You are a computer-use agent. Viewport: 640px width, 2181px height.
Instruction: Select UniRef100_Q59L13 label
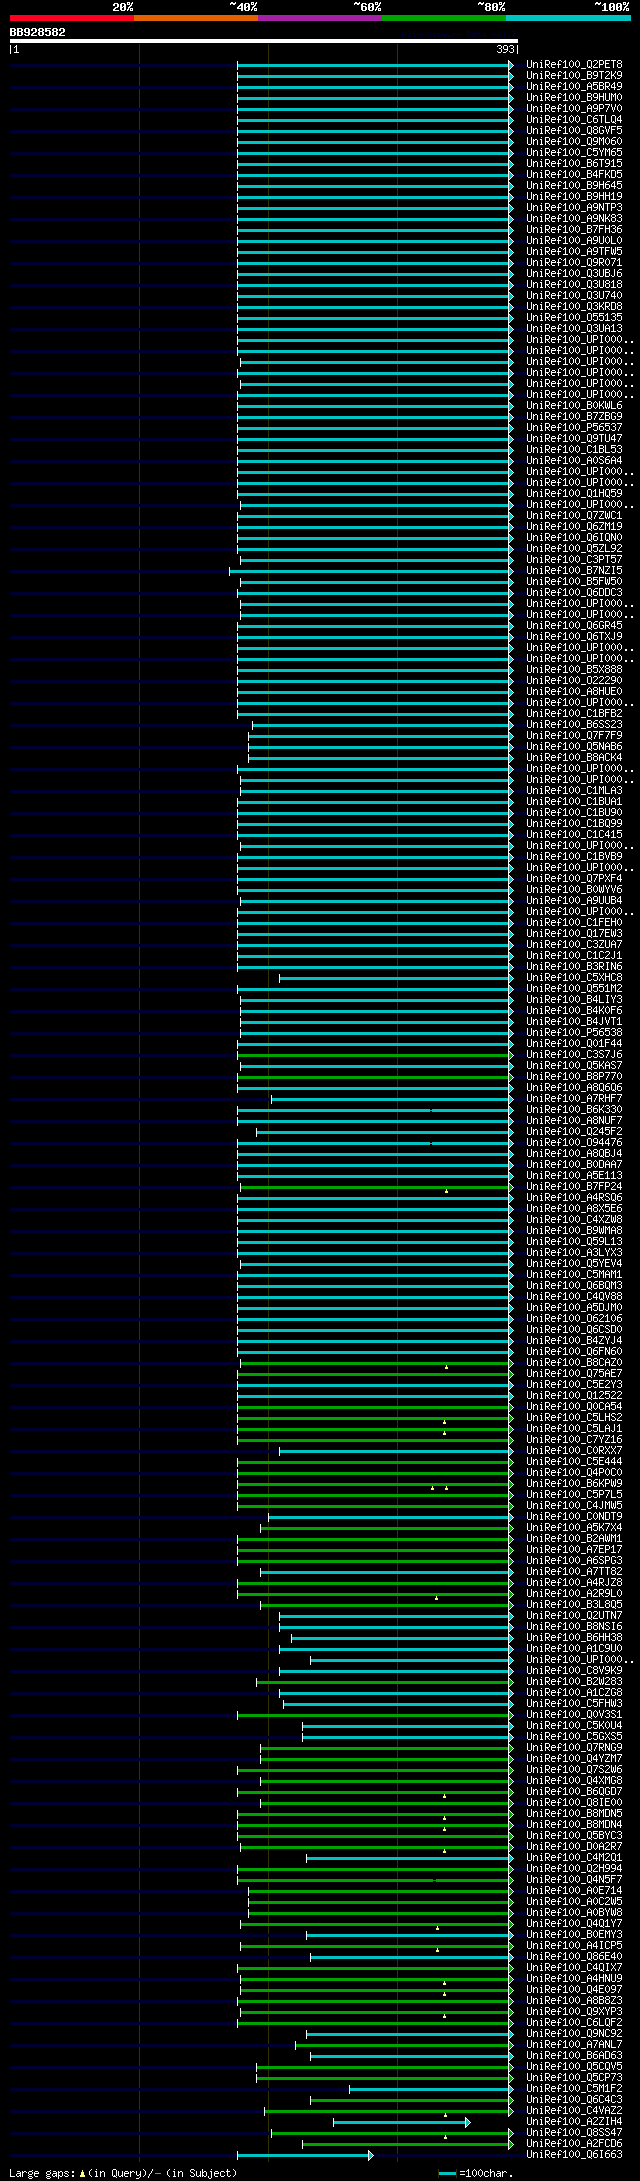point(574,1242)
